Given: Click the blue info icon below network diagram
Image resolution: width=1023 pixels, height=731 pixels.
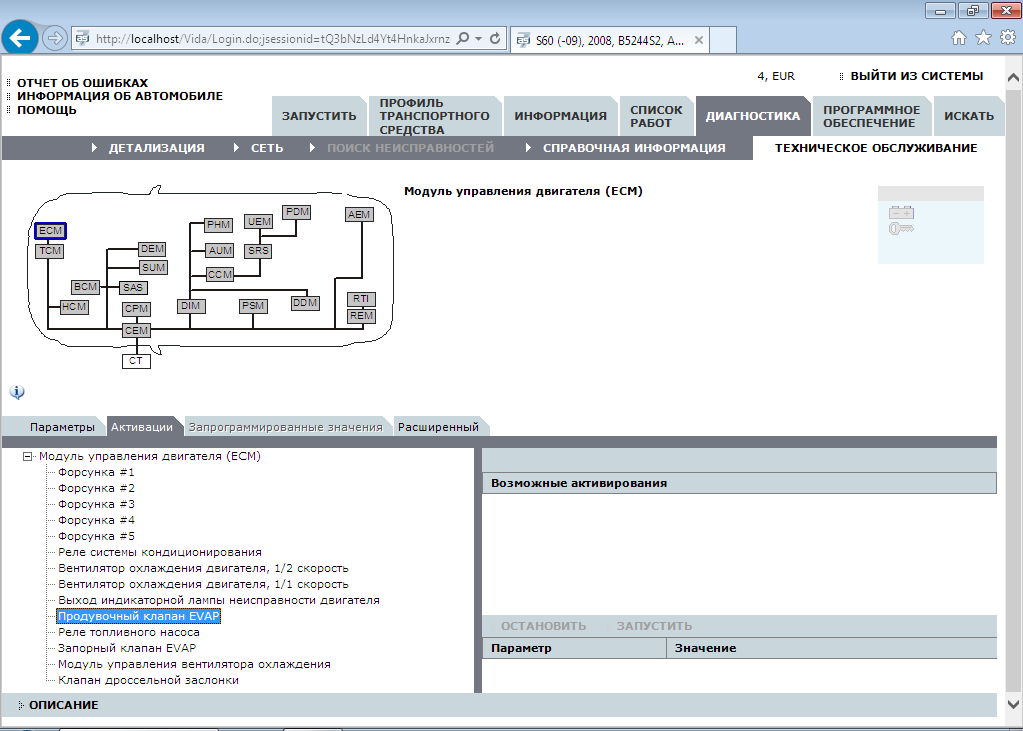Looking at the screenshot, I should (17, 392).
